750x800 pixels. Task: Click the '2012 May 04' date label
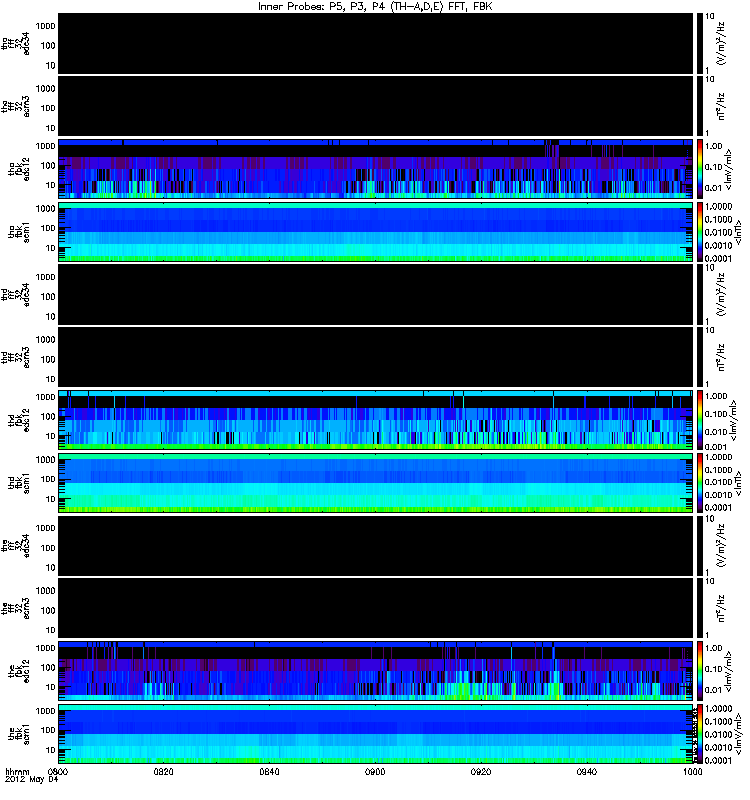32,780
